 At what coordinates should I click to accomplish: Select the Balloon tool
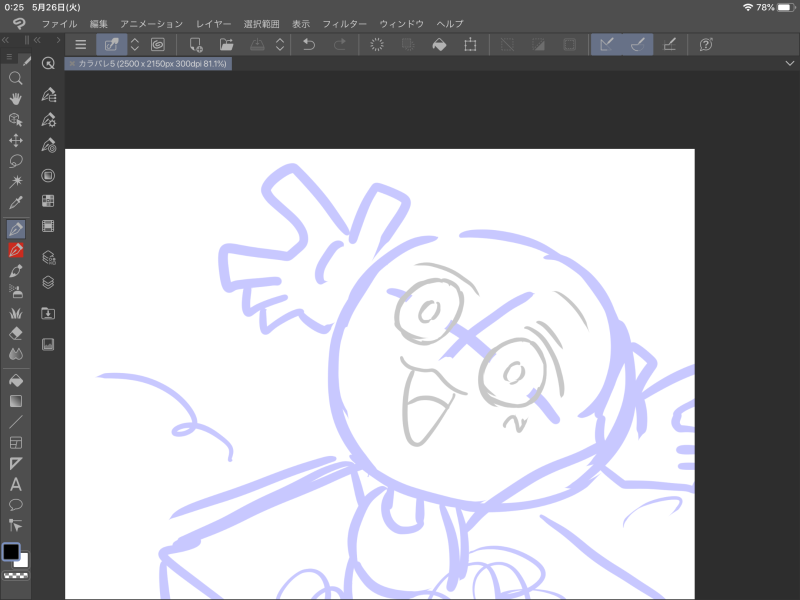click(x=16, y=505)
